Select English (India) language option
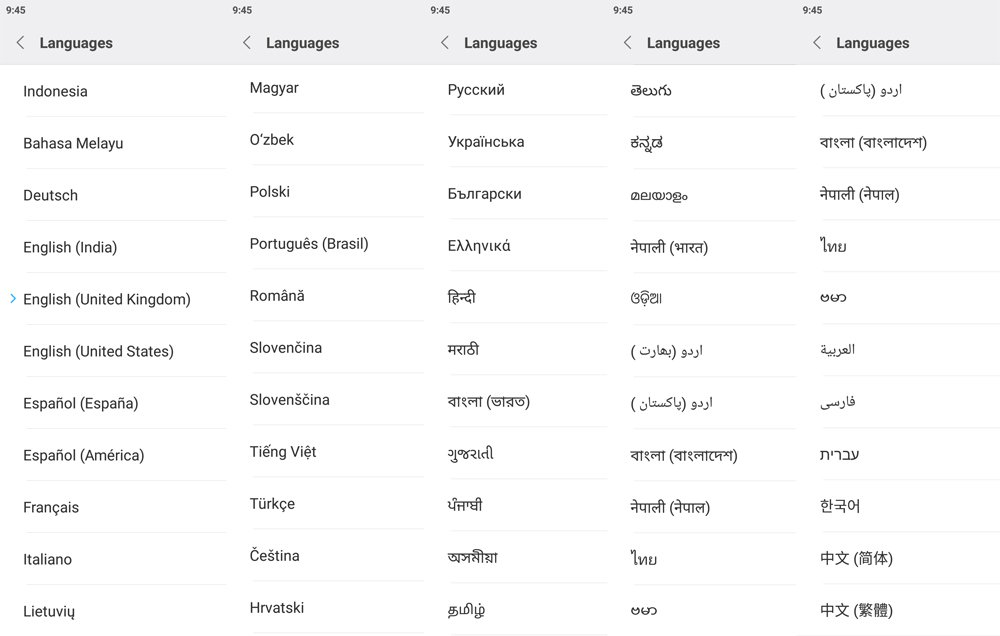 (72, 247)
